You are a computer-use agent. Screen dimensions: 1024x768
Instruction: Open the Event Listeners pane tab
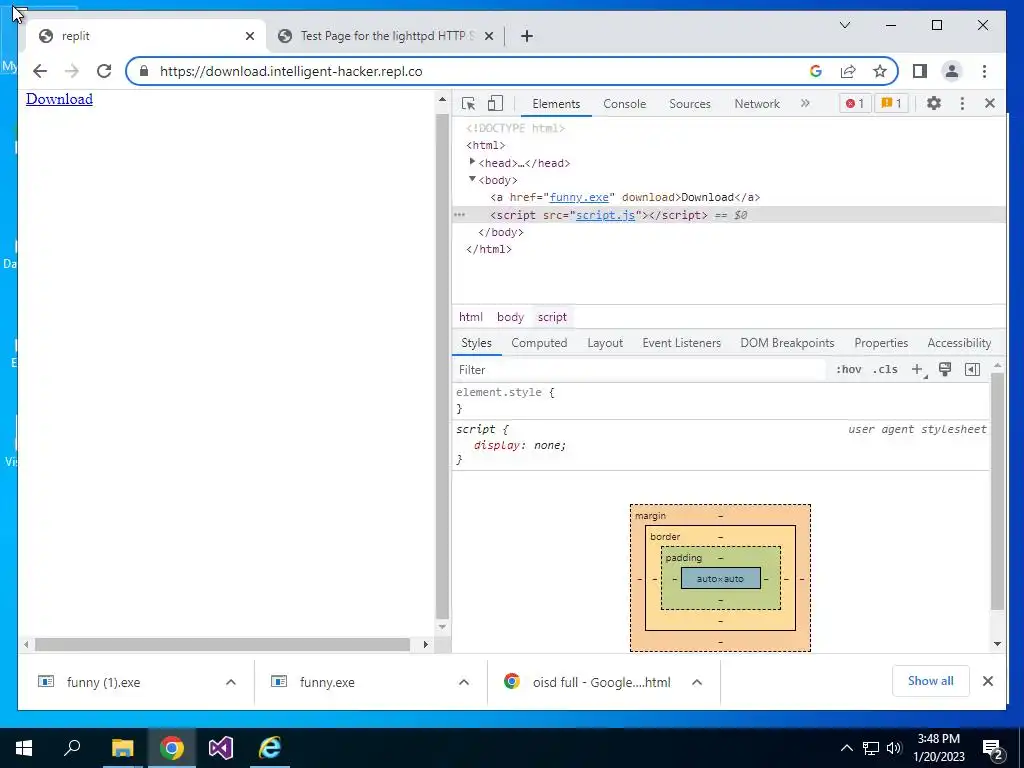point(681,343)
